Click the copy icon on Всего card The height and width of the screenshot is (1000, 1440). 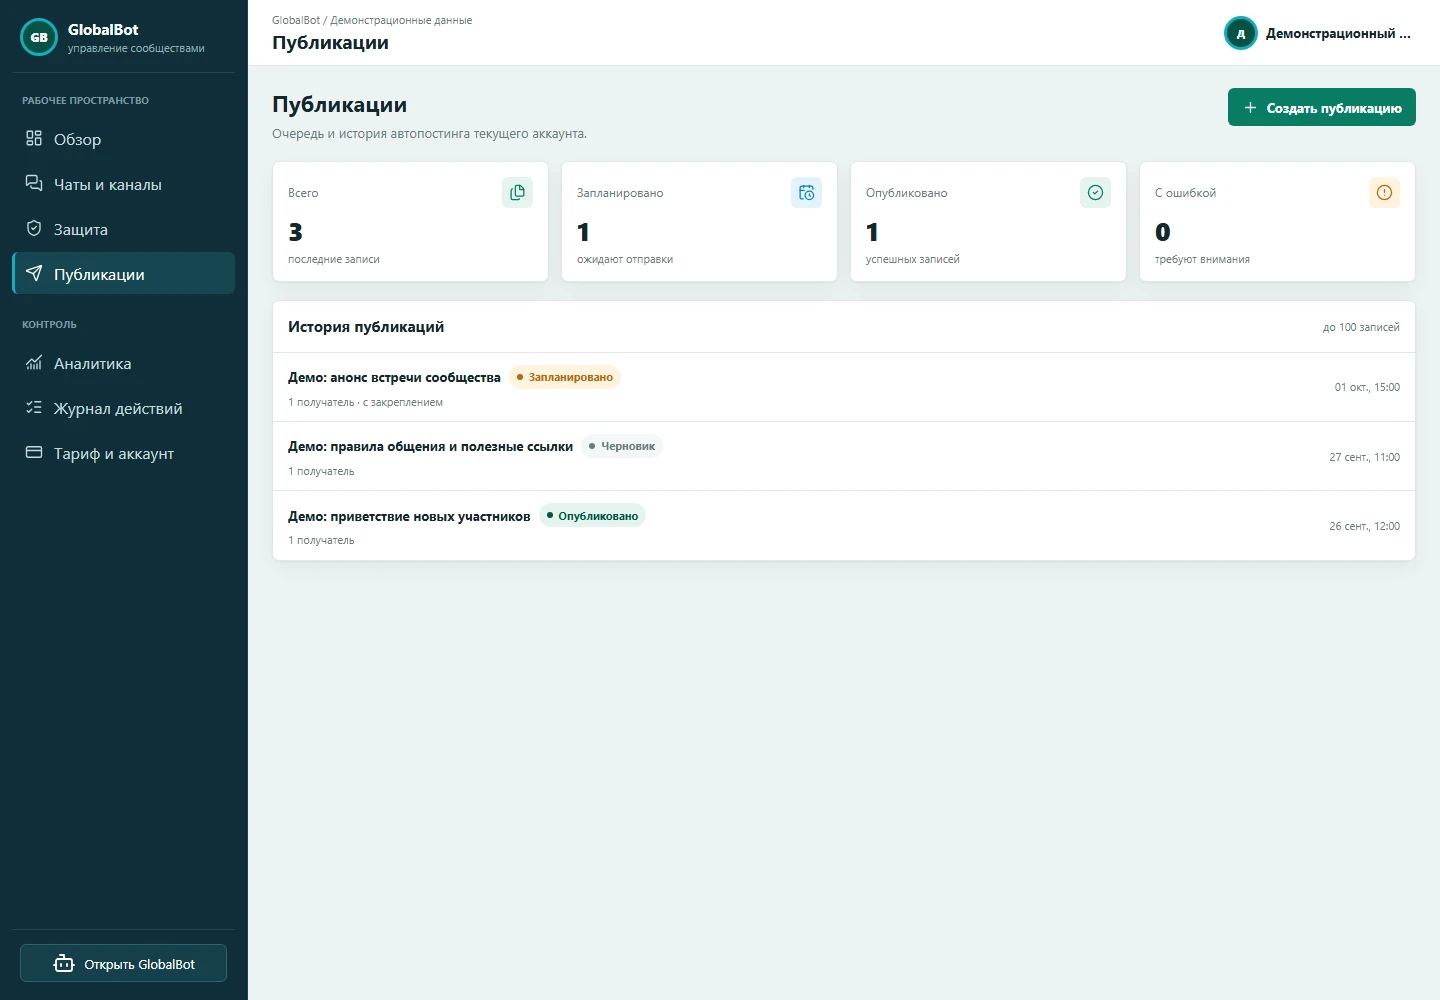(x=517, y=192)
